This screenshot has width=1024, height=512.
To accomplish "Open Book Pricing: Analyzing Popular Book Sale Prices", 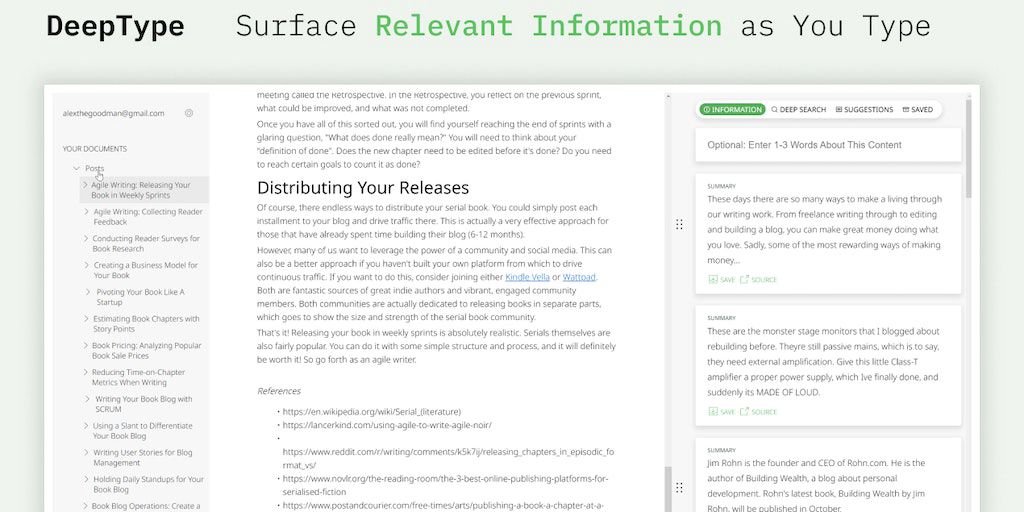I will click(x=147, y=351).
